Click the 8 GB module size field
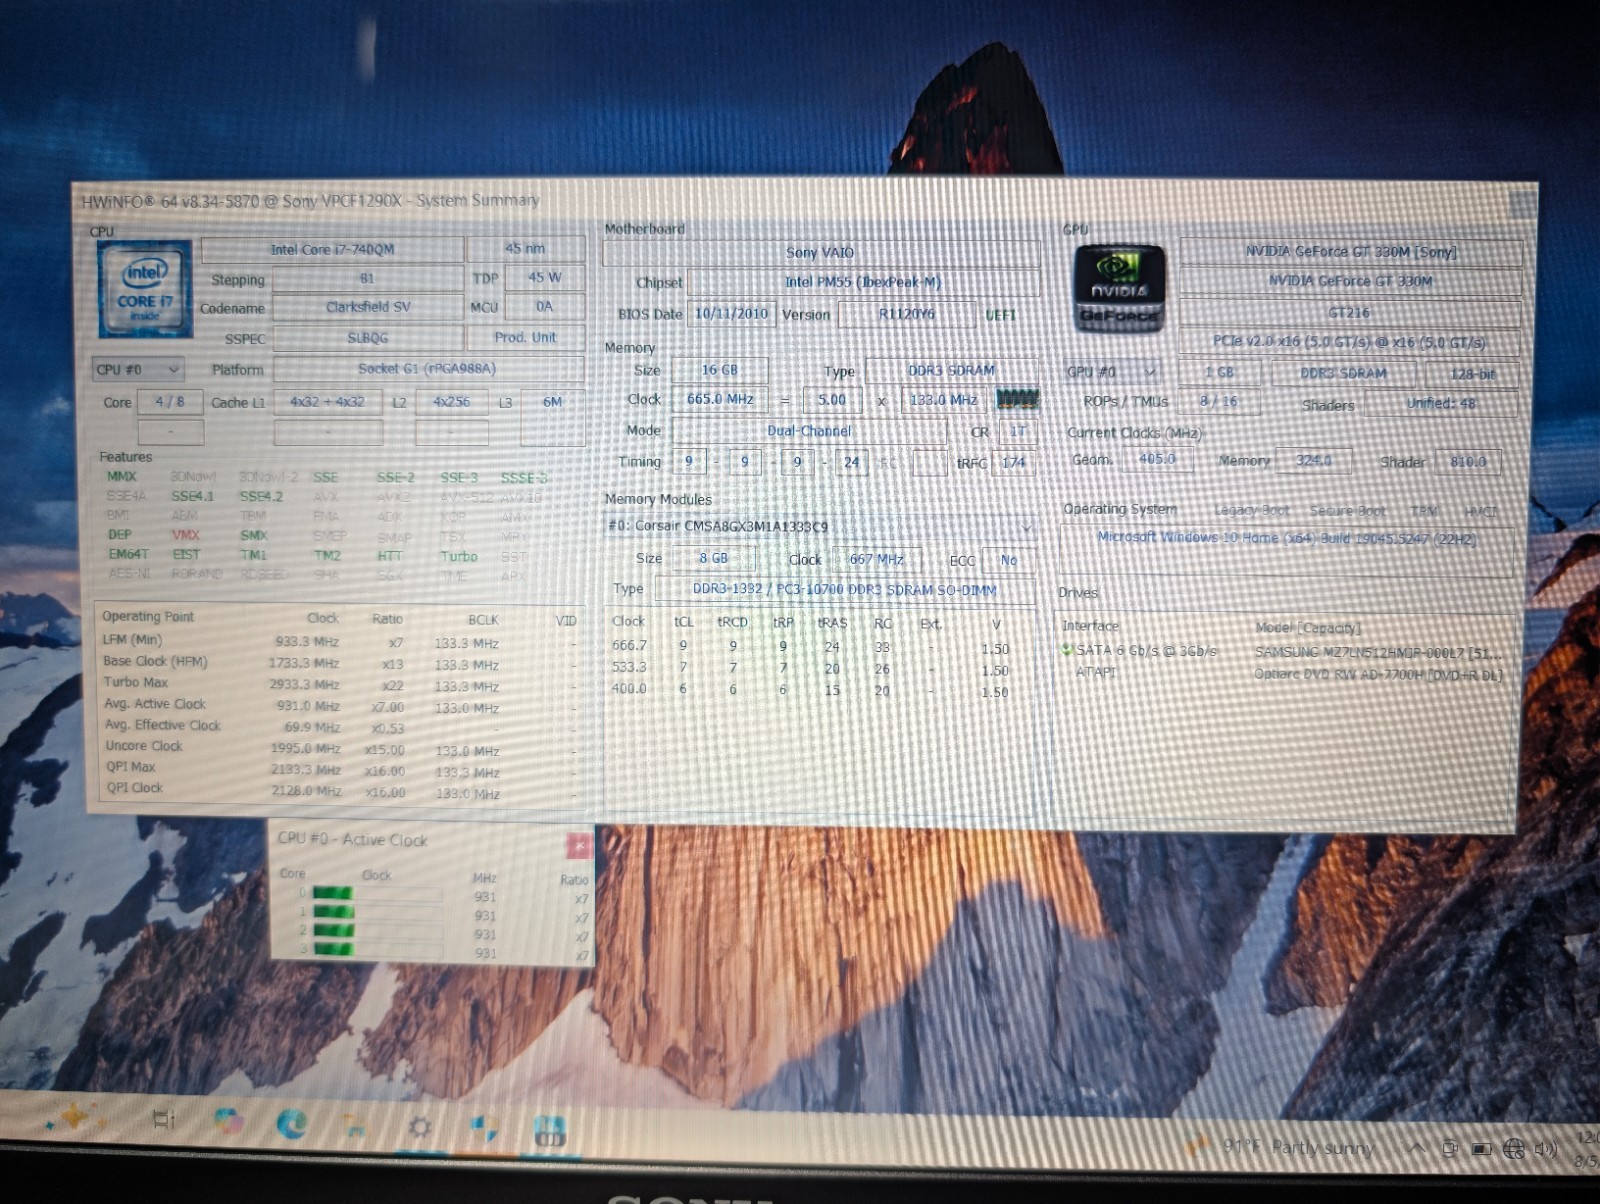Image resolution: width=1600 pixels, height=1204 pixels. tap(713, 559)
